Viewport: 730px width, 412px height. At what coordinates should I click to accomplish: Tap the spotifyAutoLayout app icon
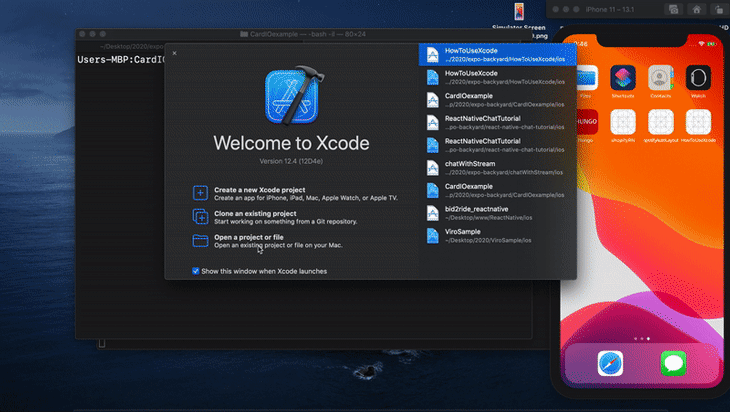coord(659,123)
